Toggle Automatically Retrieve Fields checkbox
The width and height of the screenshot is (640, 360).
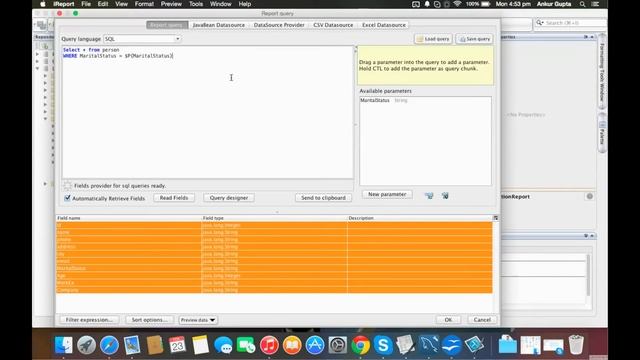point(67,198)
